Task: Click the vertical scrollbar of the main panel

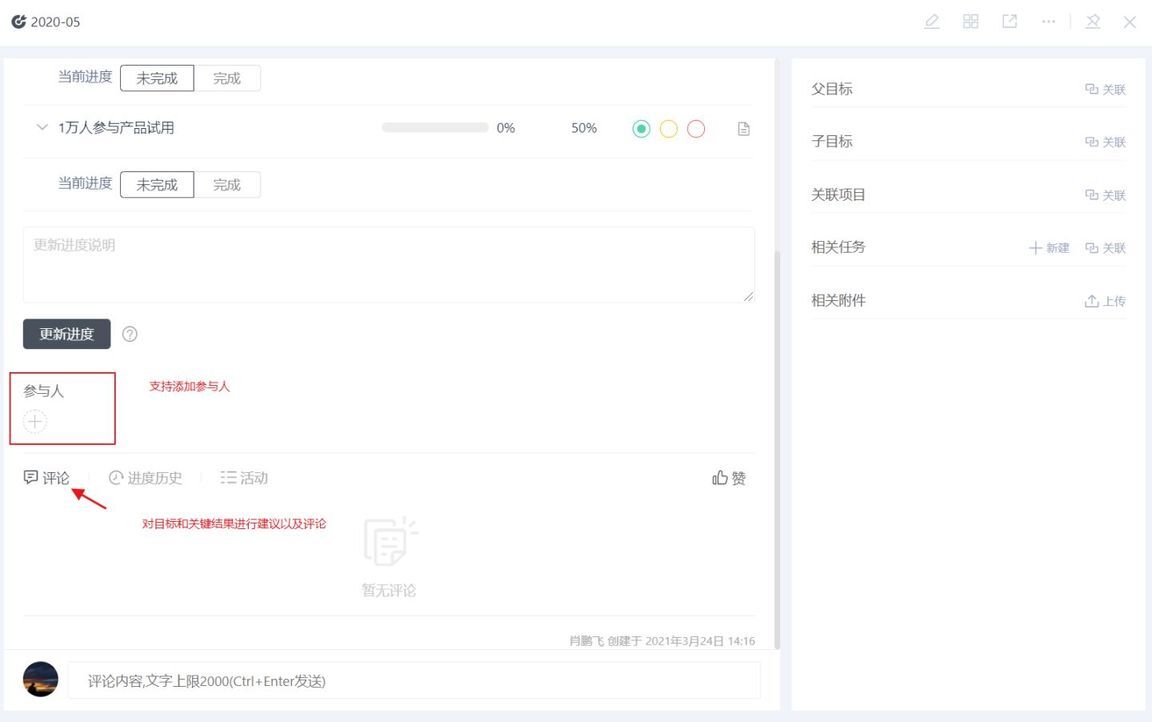Action: (x=777, y=448)
